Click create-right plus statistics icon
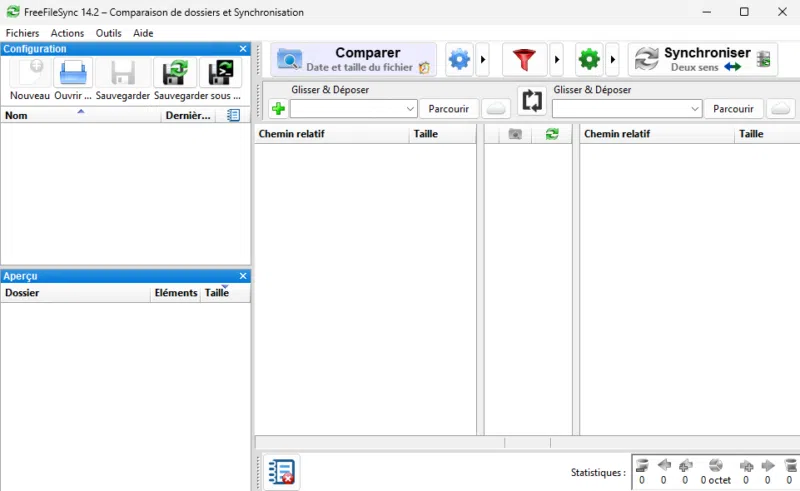This screenshot has height=491, width=800. [746, 465]
